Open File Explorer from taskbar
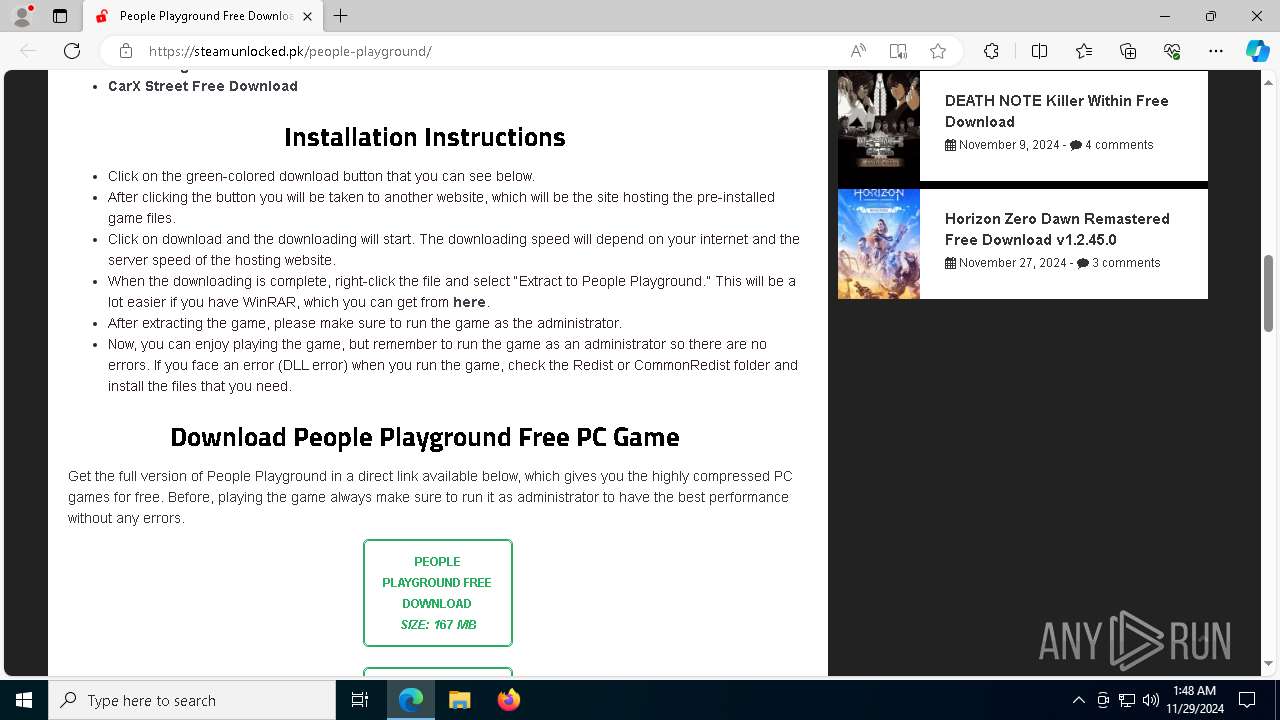This screenshot has width=1280, height=720. click(x=459, y=700)
